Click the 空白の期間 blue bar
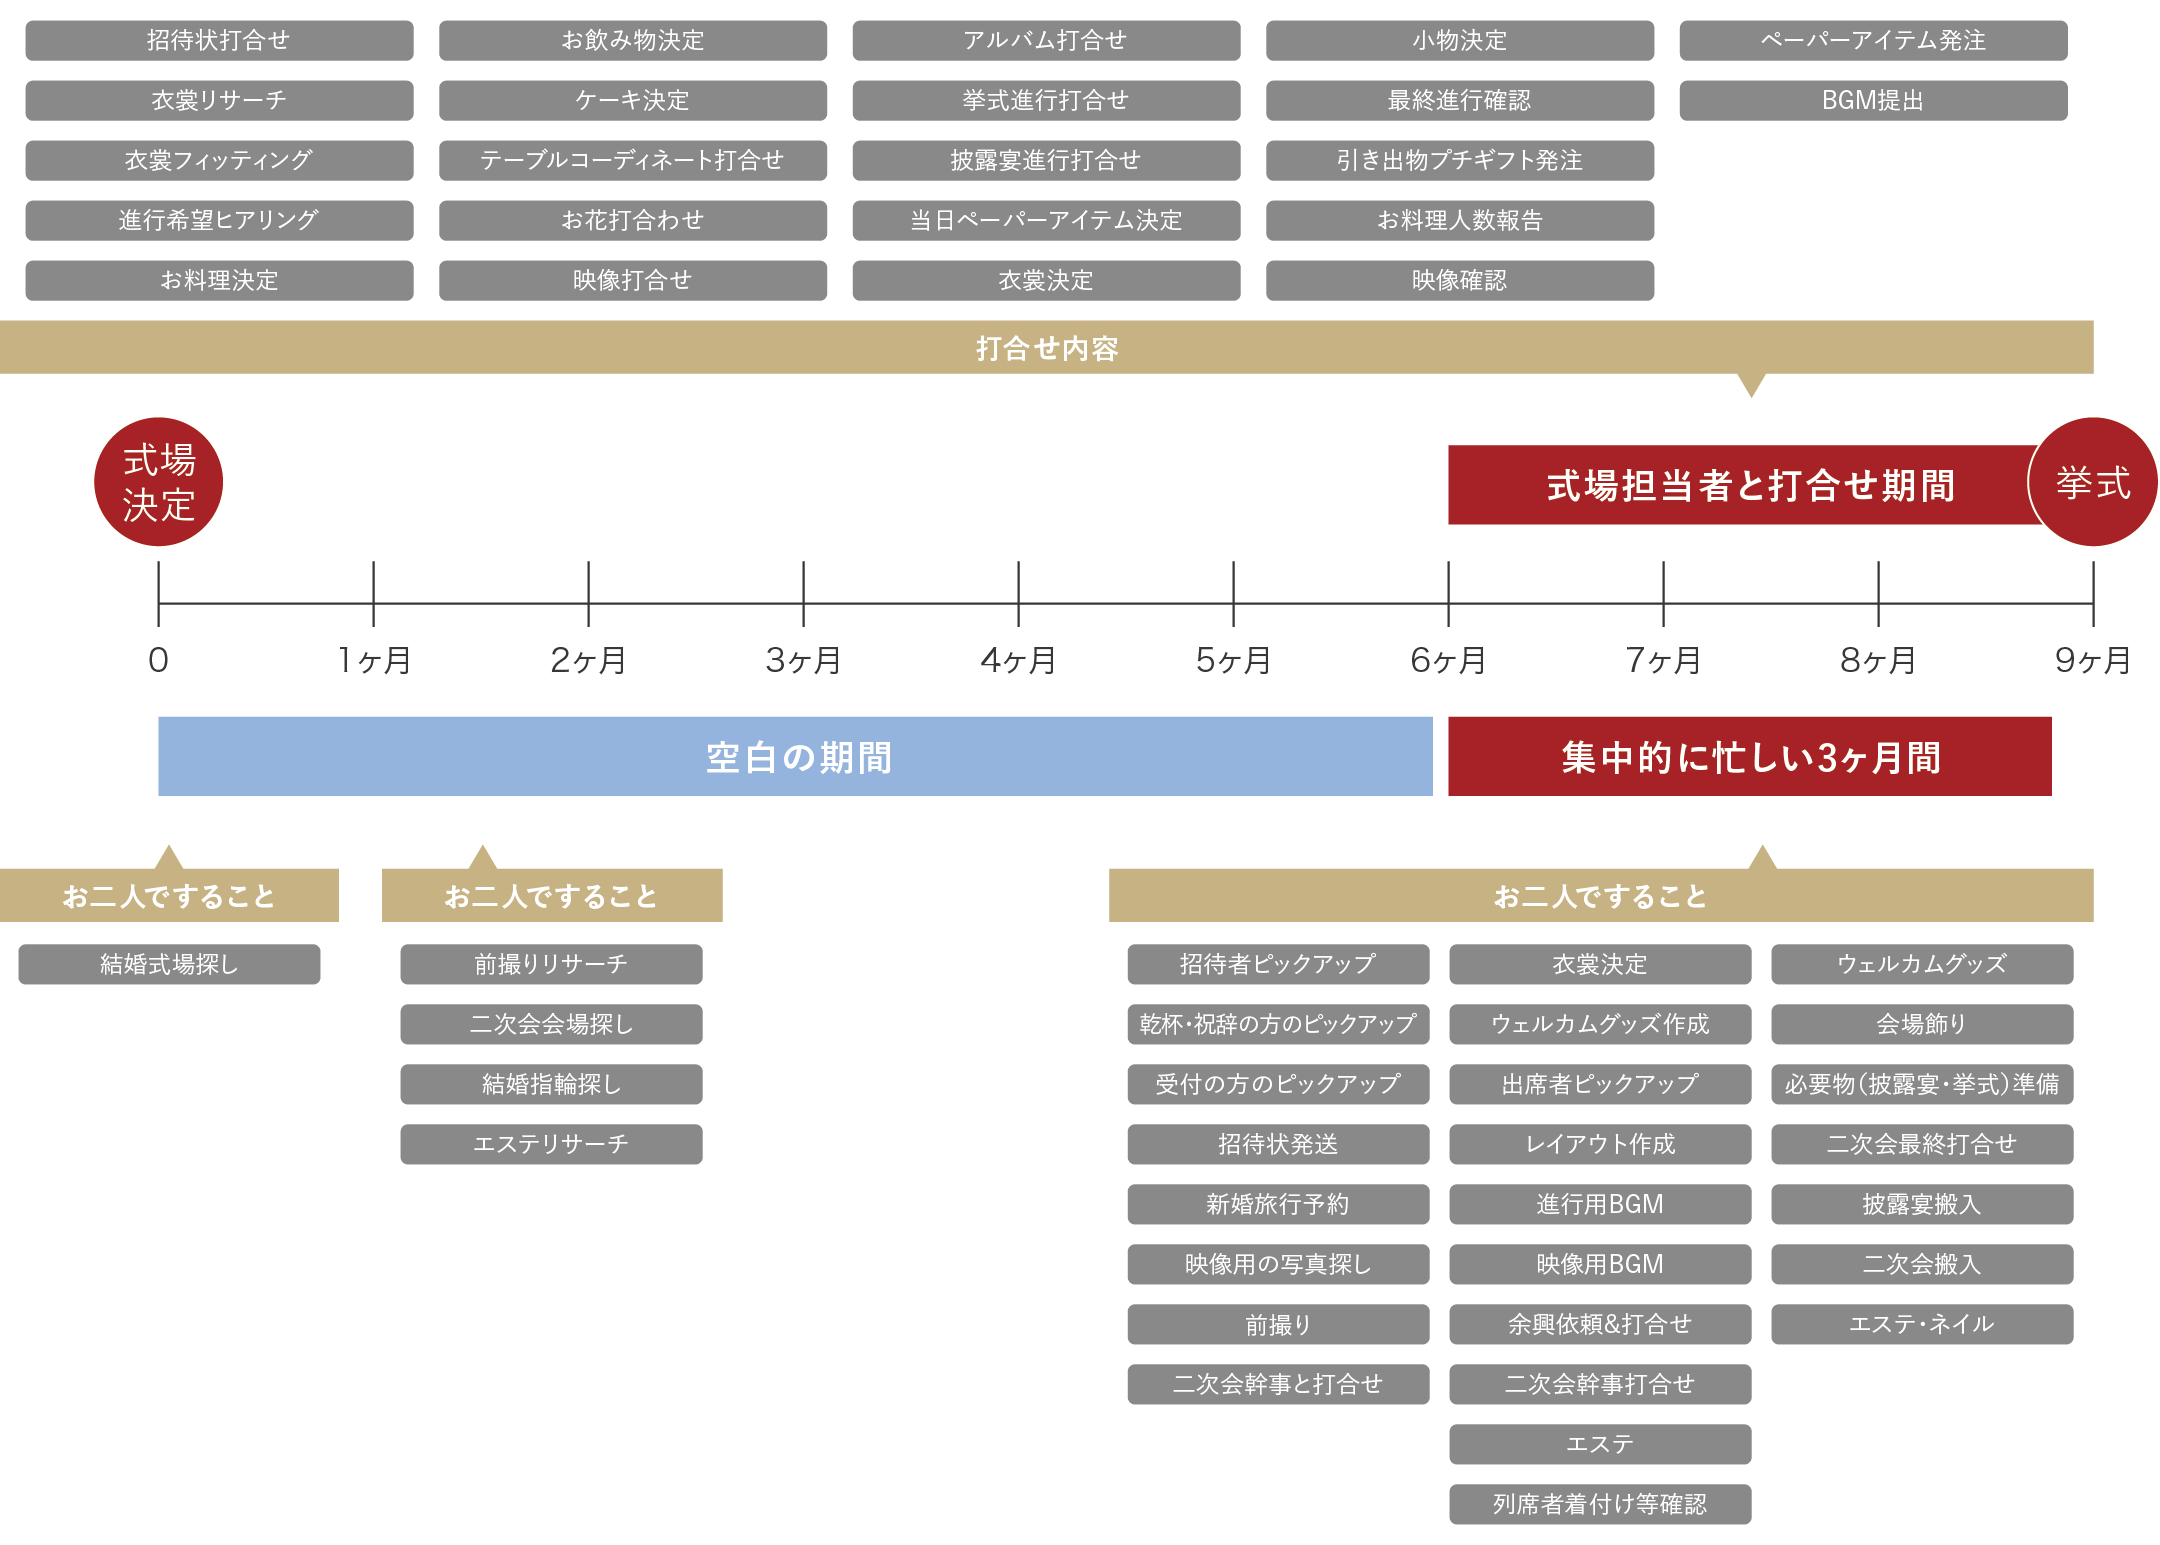Image resolution: width=2160 pixels, height=1545 pixels. pos(795,756)
